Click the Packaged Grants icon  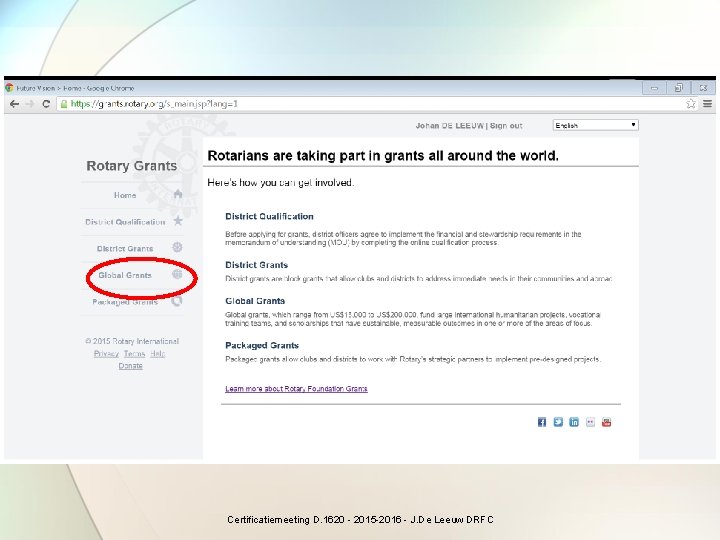177,301
